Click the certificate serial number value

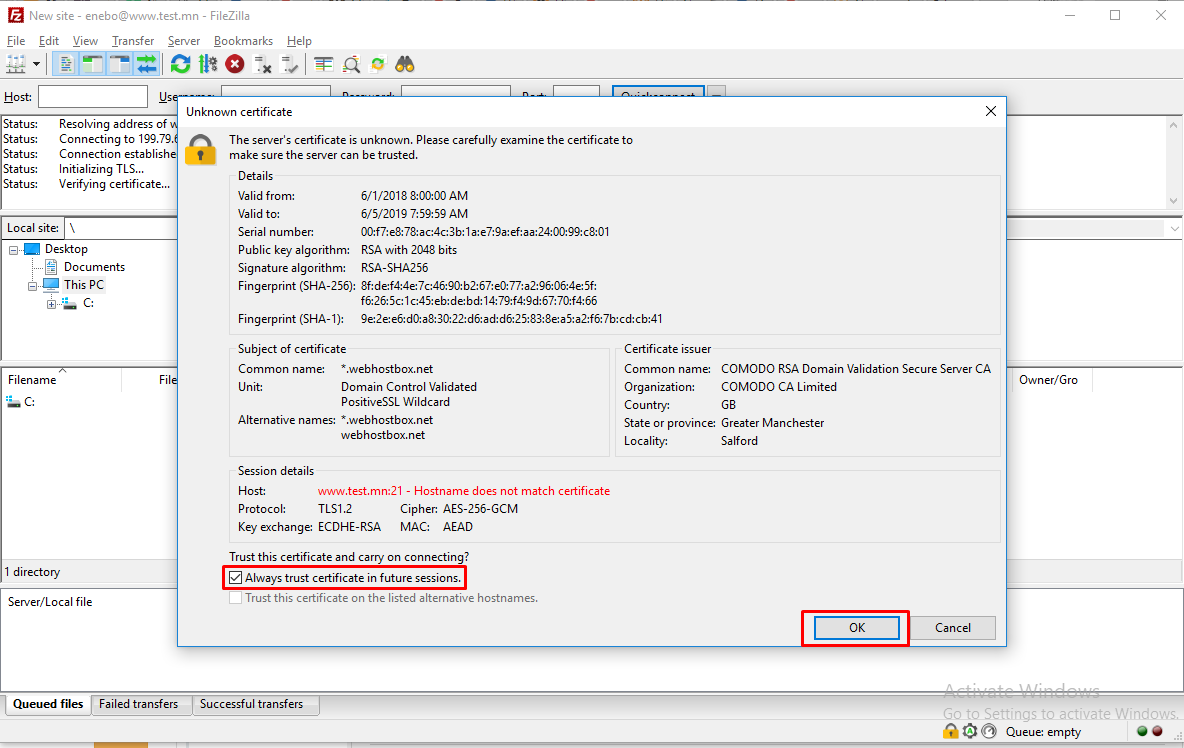tap(485, 232)
